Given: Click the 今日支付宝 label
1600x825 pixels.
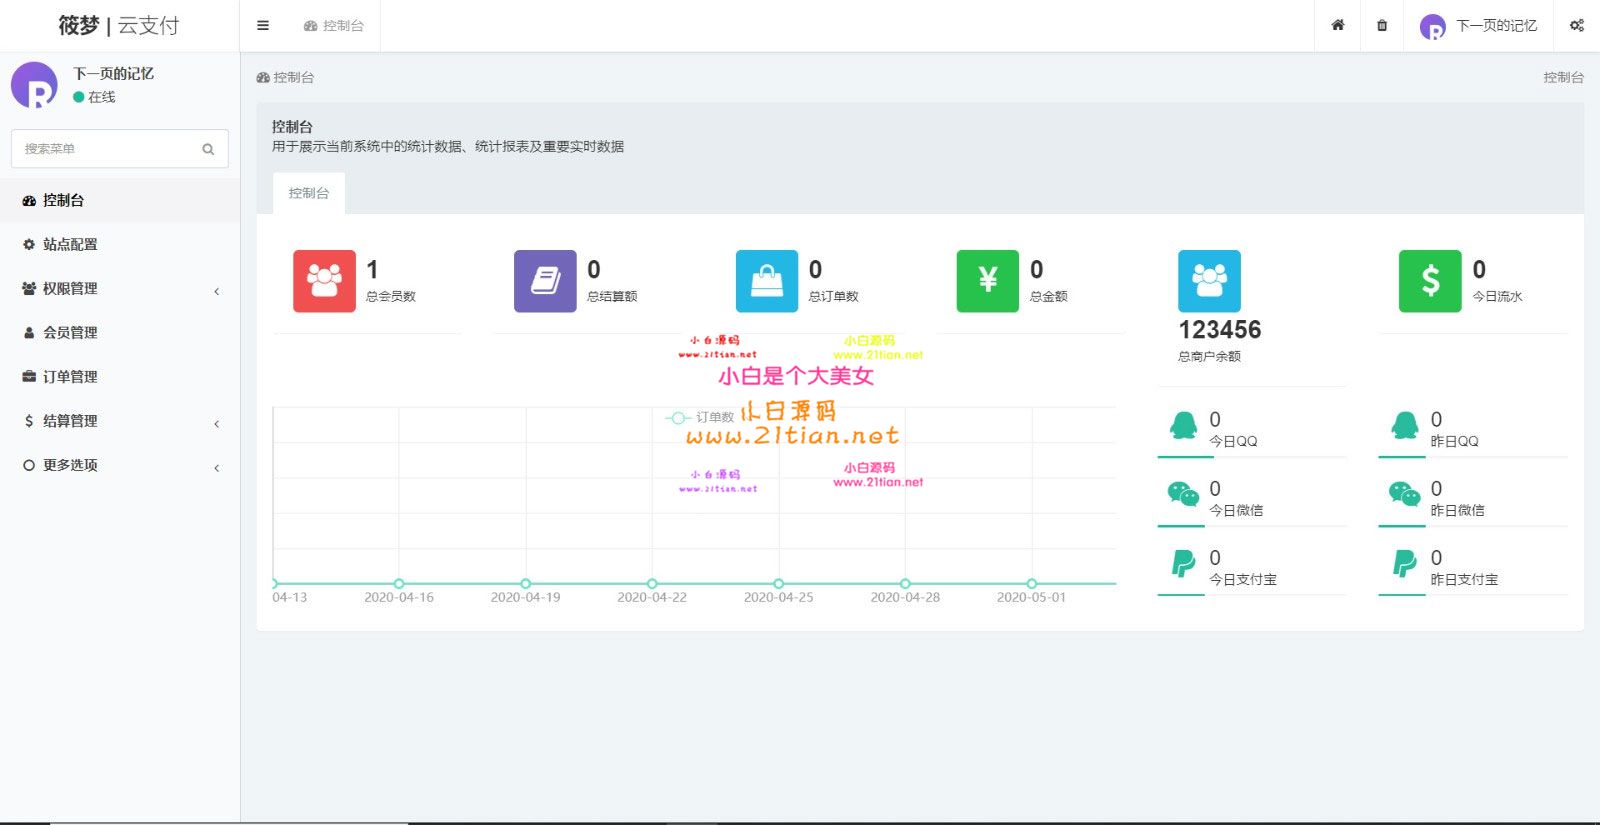Looking at the screenshot, I should click(1243, 579).
